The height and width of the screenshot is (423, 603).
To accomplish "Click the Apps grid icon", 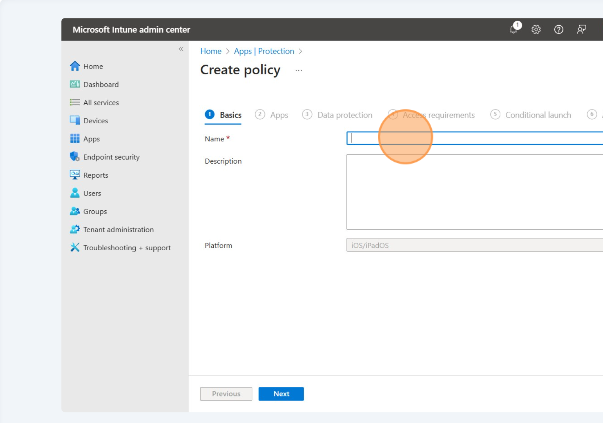I will point(75,139).
